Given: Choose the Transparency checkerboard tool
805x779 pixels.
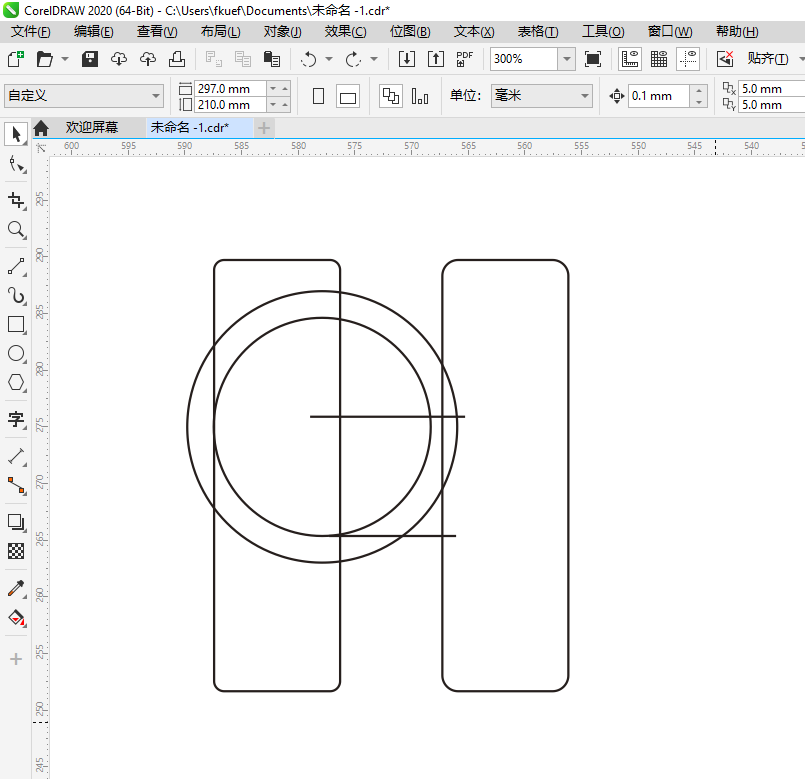Looking at the screenshot, I should click(16, 551).
